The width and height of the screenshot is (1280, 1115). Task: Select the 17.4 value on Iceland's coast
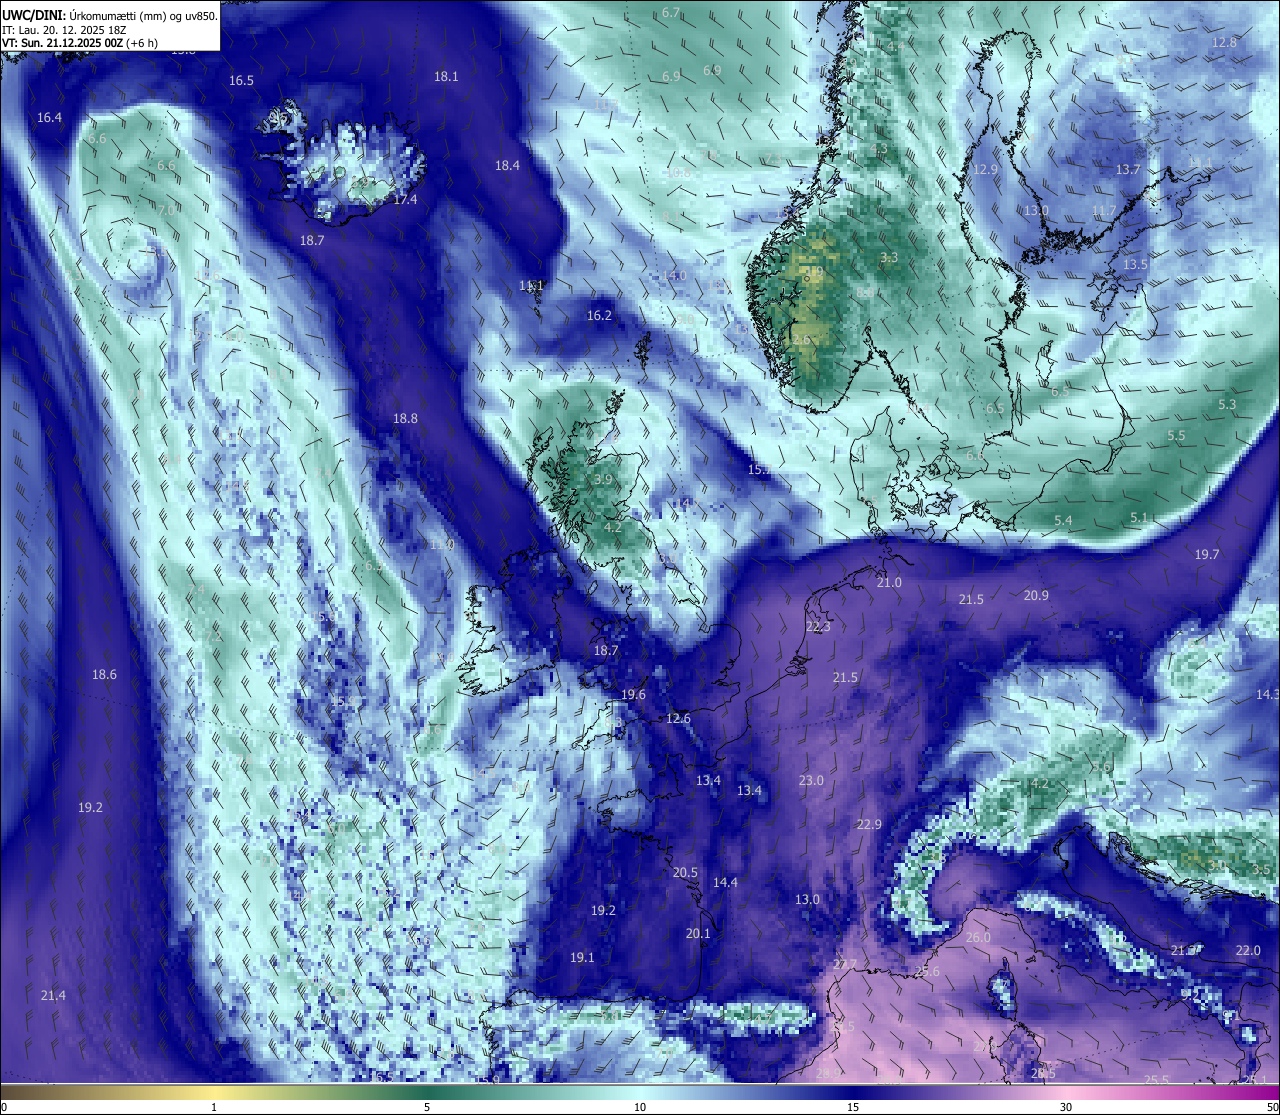(x=405, y=200)
